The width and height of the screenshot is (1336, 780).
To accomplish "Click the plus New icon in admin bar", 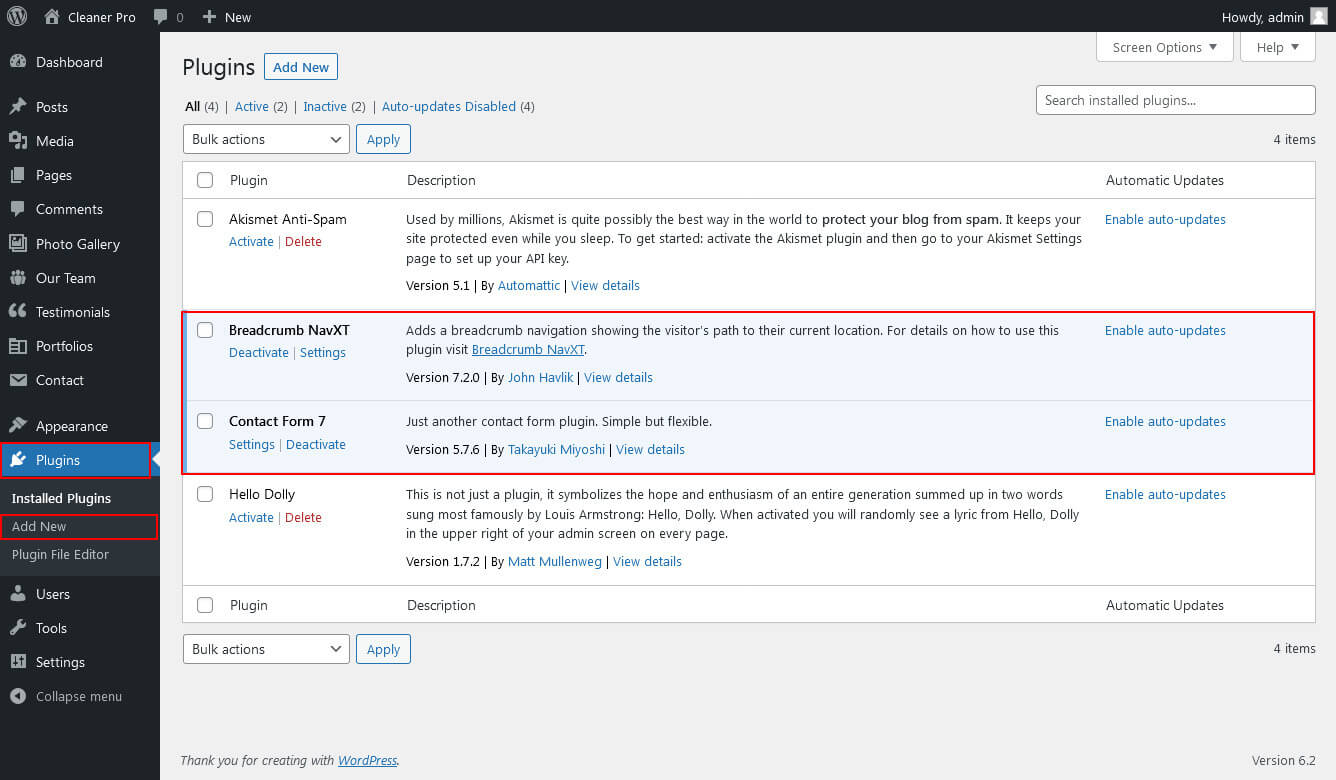I will [x=209, y=17].
